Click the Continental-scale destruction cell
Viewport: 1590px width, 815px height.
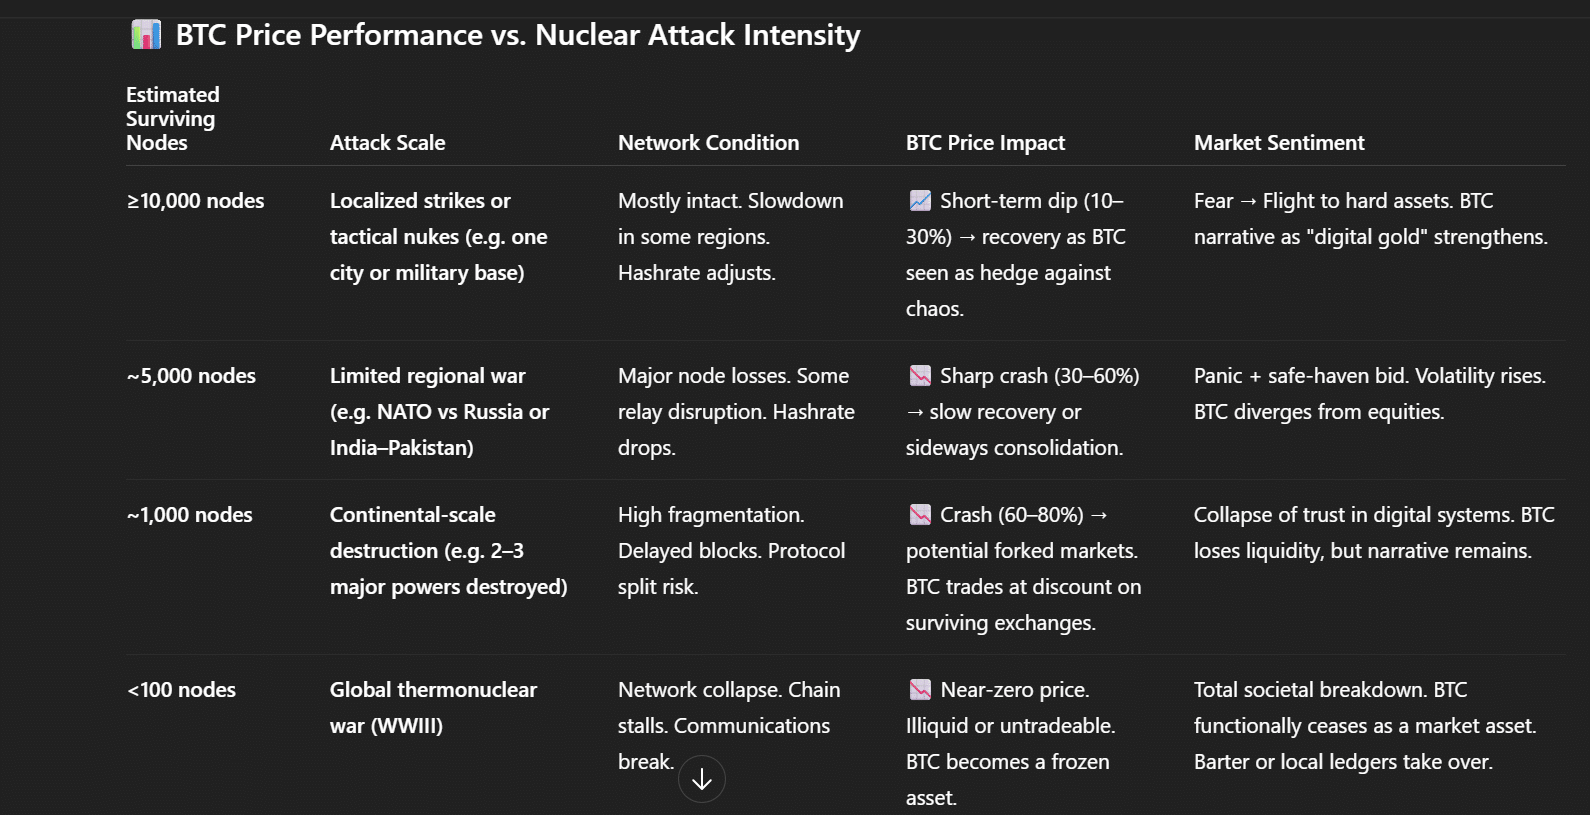(x=448, y=551)
